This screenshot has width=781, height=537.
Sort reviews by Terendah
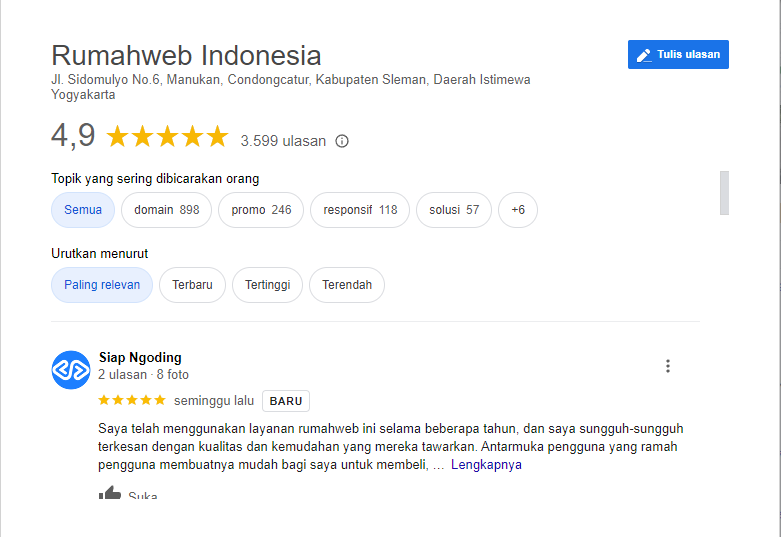347,285
